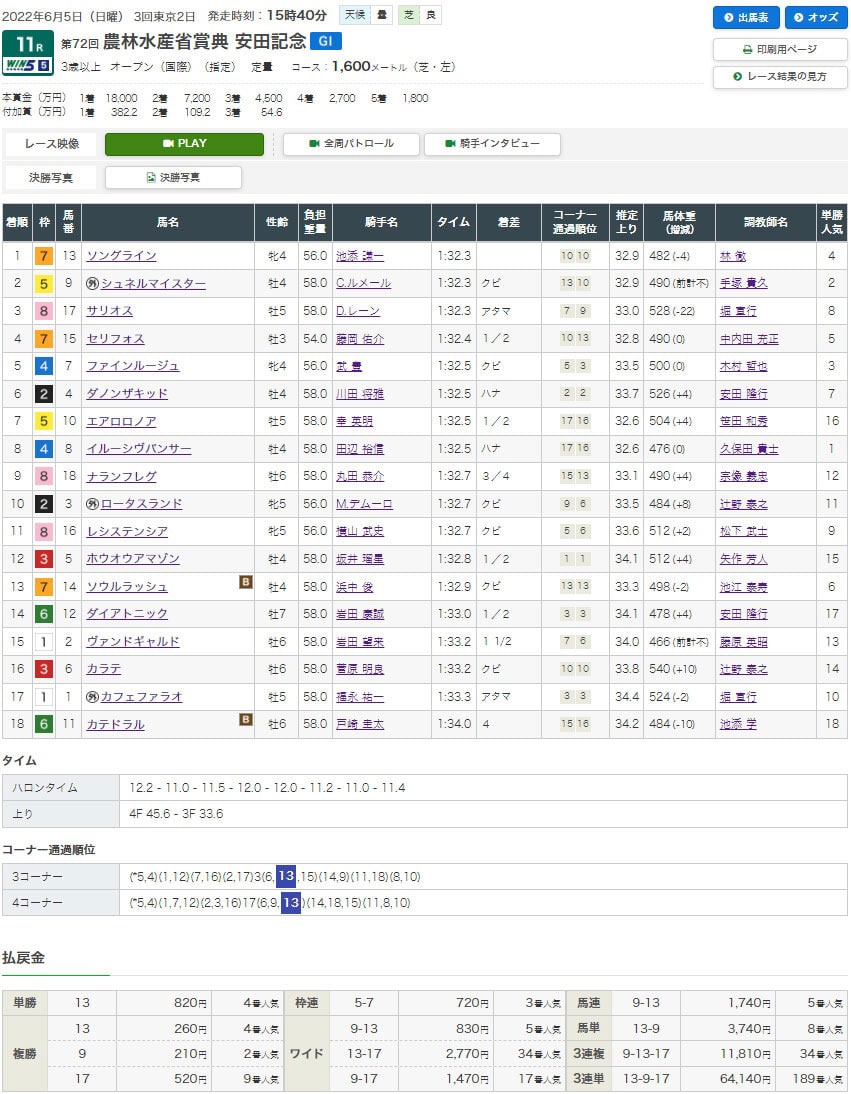The width and height of the screenshot is (851, 1094).
Task: Click the blinker B icon beside カテドラル
Action: tap(246, 719)
